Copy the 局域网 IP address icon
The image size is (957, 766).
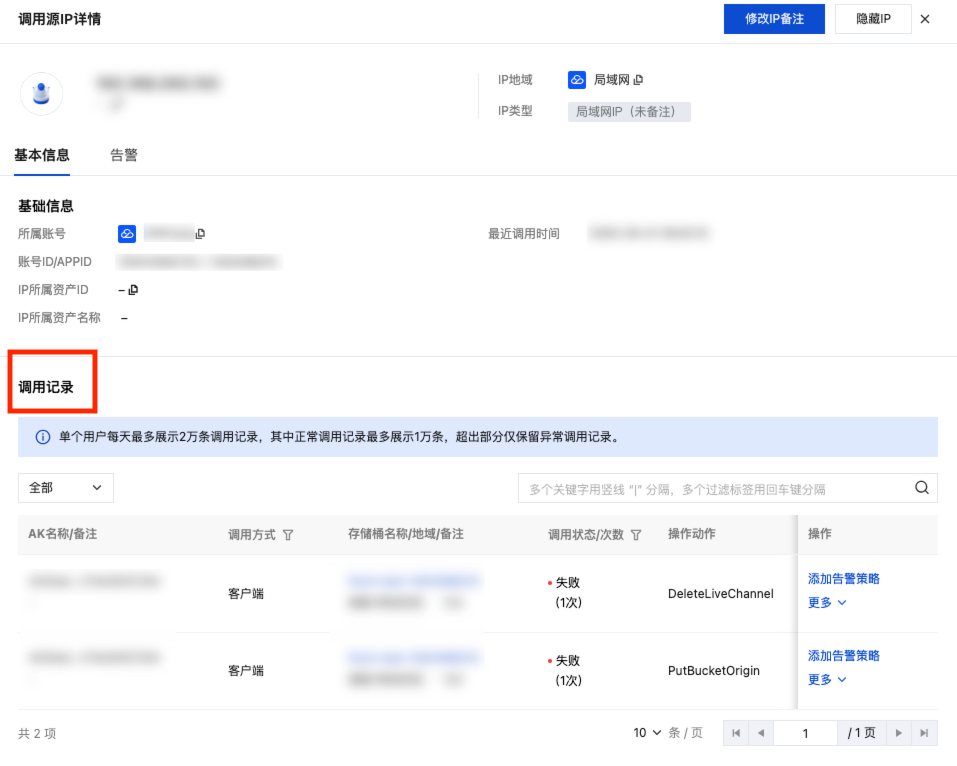[638, 80]
